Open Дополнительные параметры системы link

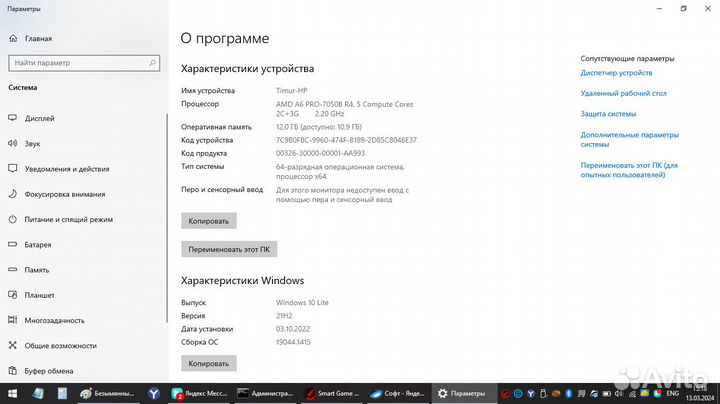(629, 140)
